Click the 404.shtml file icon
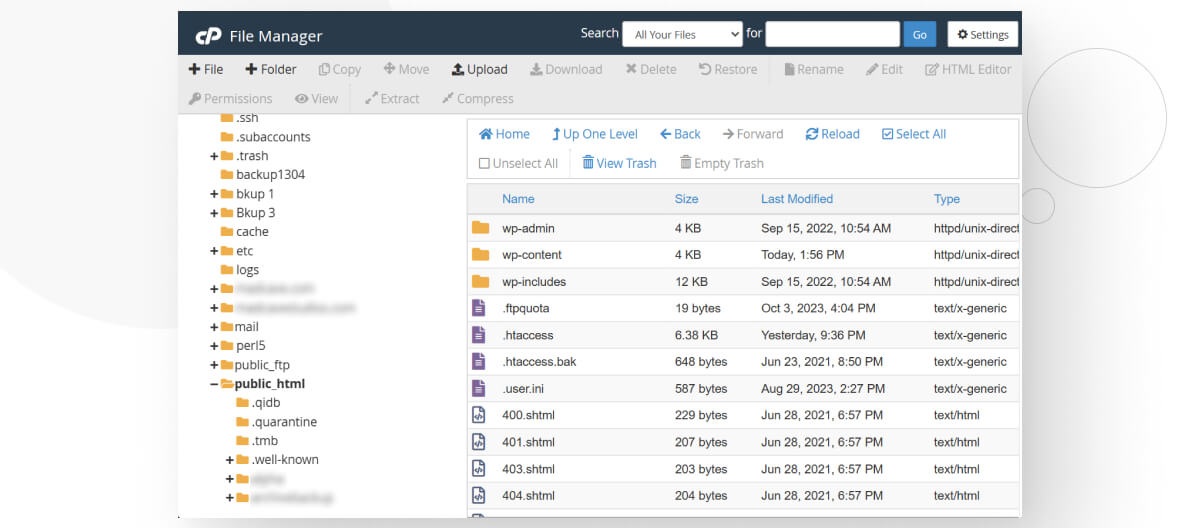 coord(479,495)
